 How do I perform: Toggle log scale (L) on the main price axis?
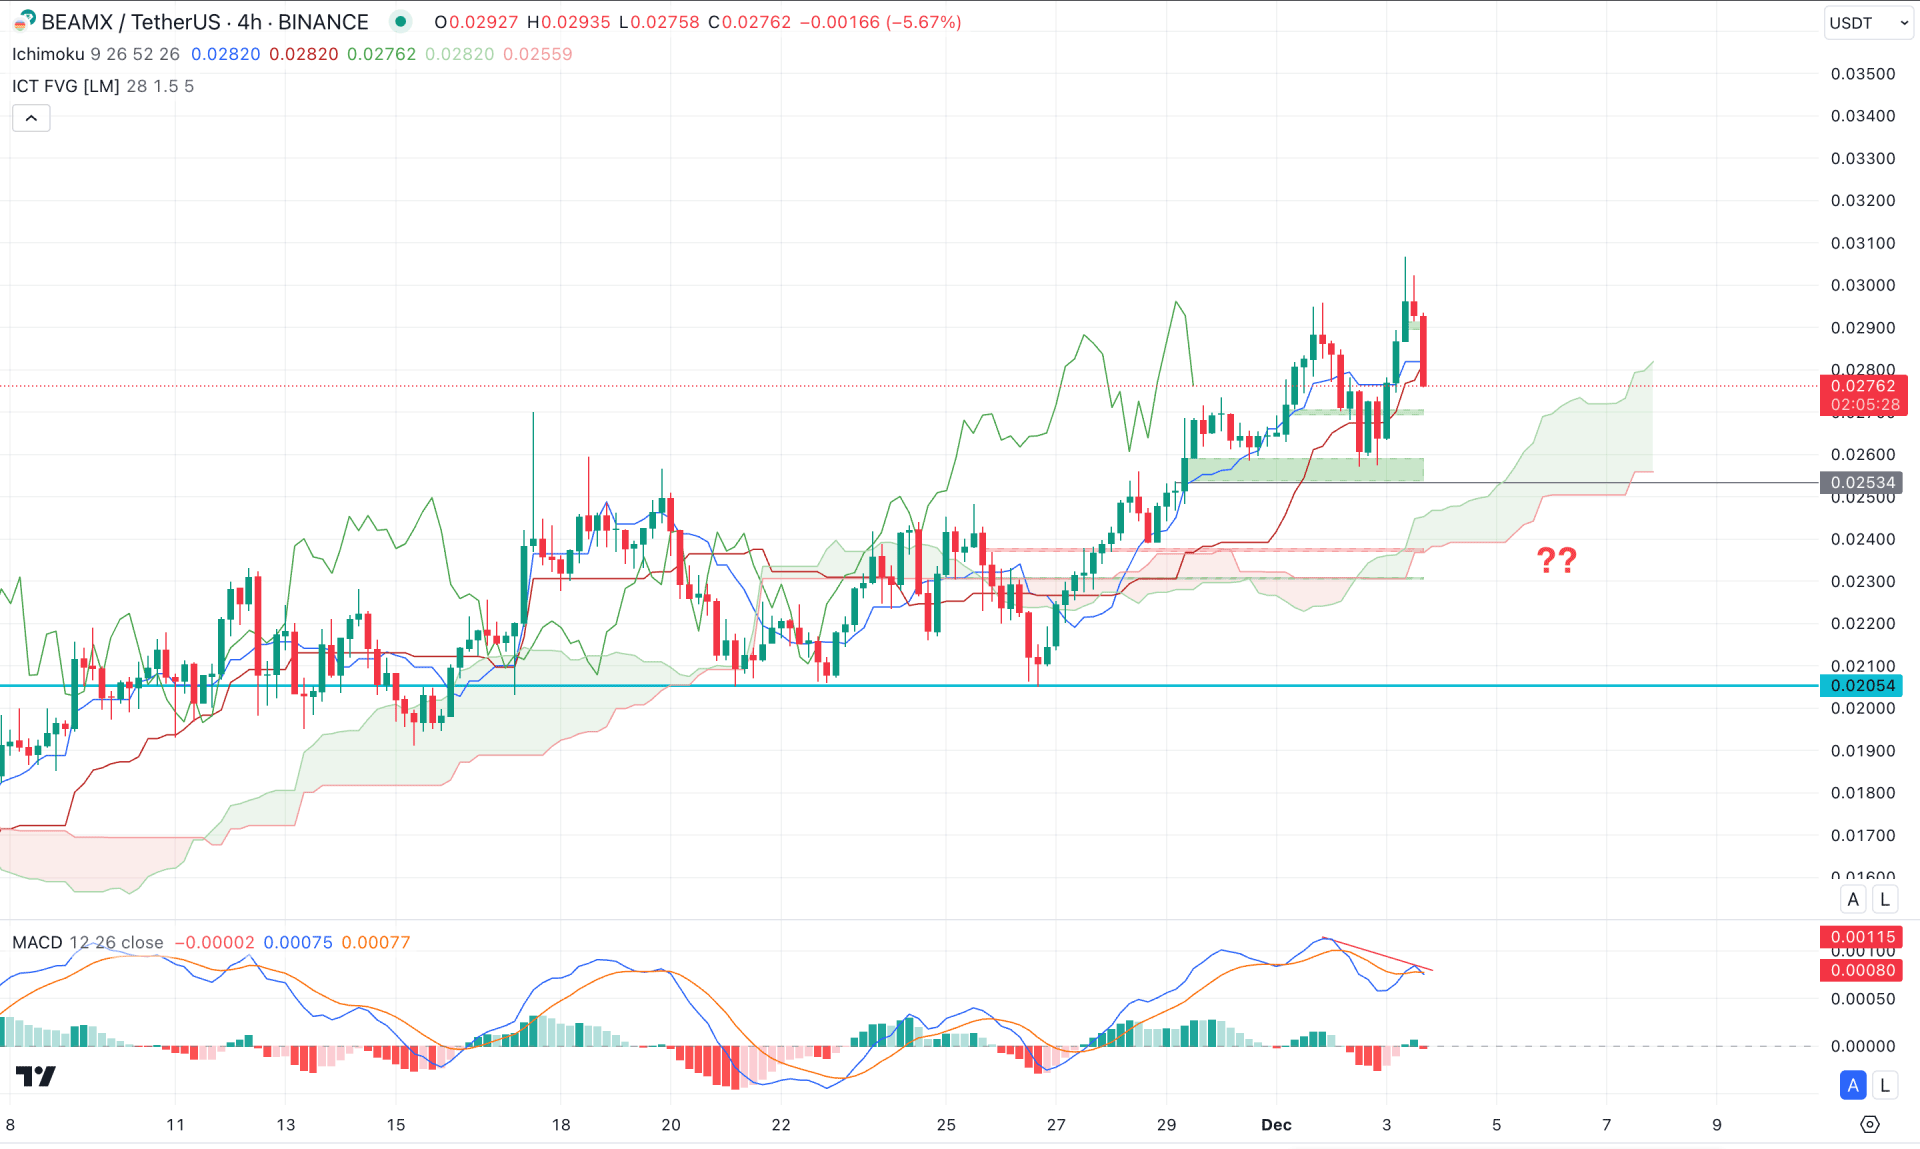[x=1885, y=899]
